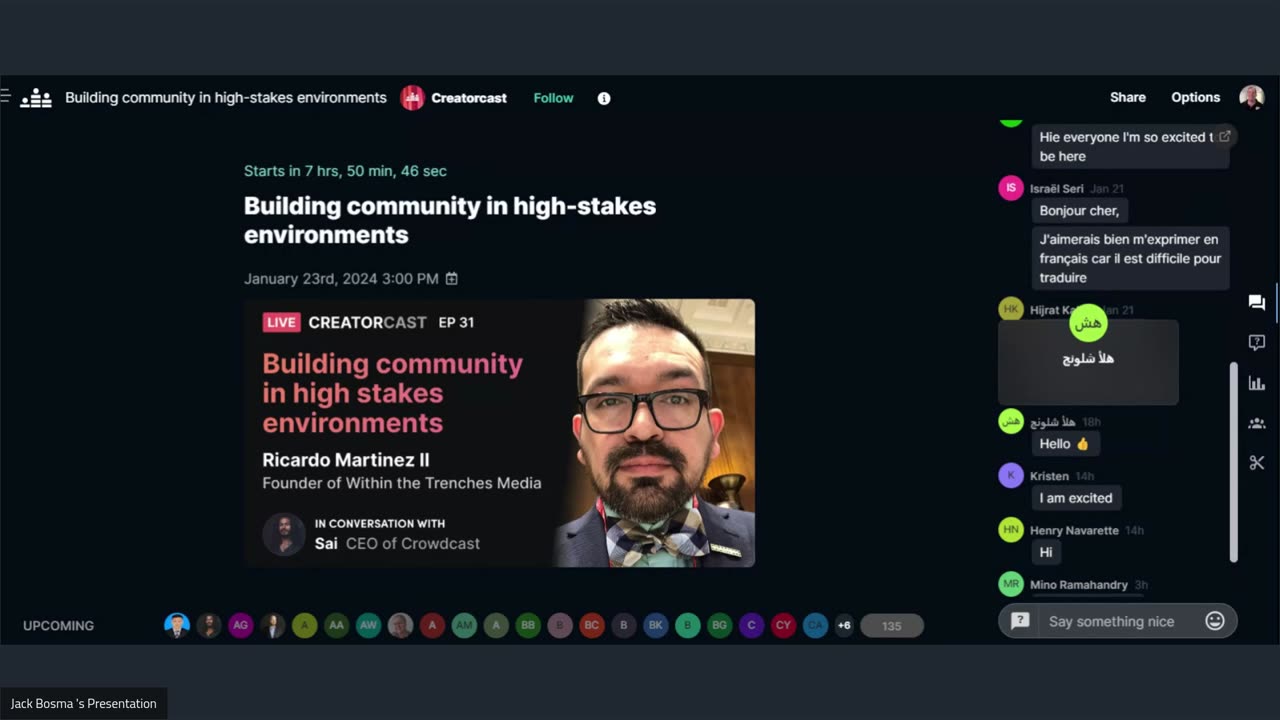The height and width of the screenshot is (720, 1280).
Task: Select the AG attendee avatar
Action: click(x=241, y=626)
